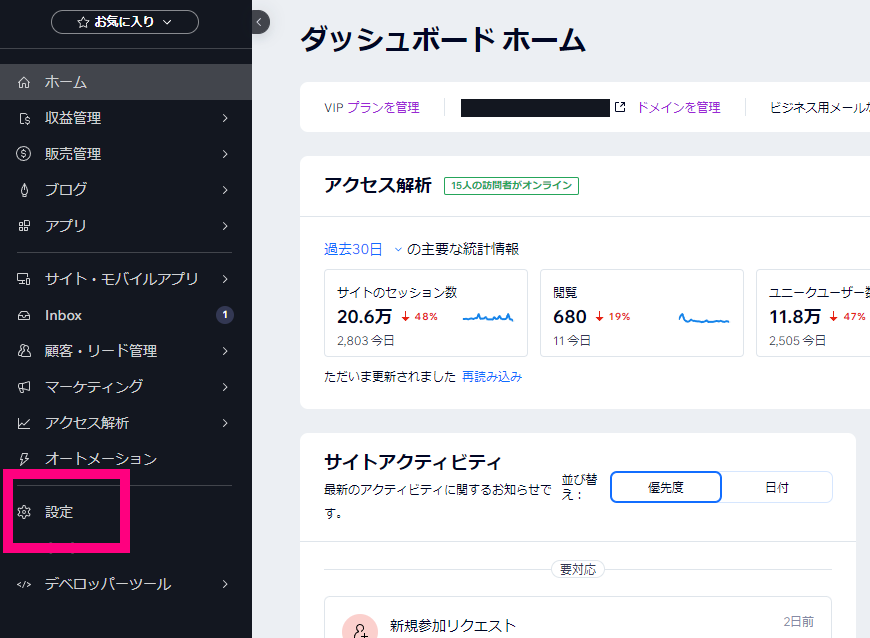This screenshot has height=638, width=870.
Task: Expand the 収益管理 chevron
Action: [225, 118]
